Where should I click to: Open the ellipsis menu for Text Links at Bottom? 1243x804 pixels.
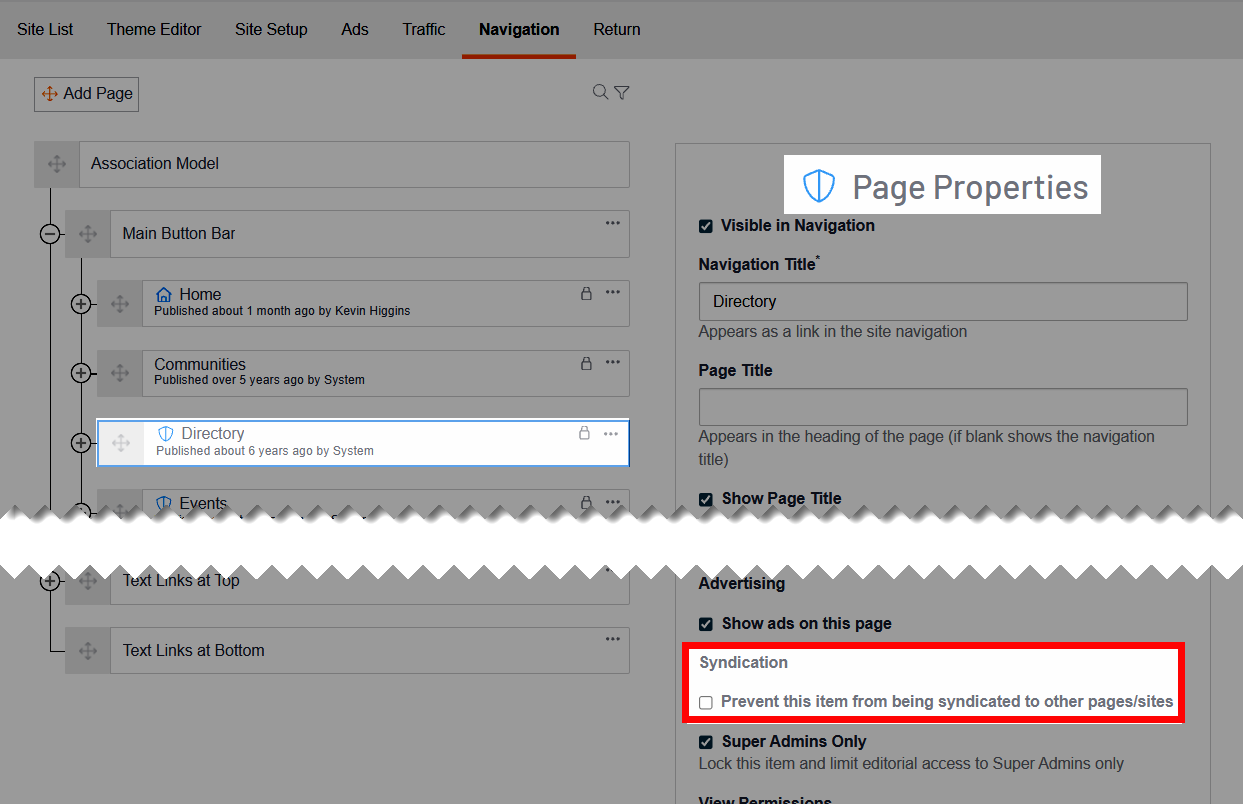[612, 638]
